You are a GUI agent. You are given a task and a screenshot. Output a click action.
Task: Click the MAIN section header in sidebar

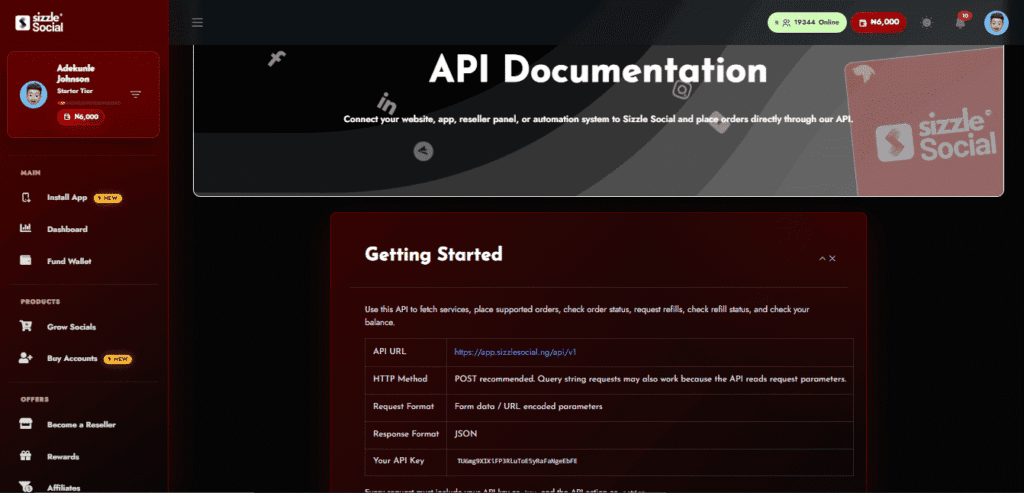(30, 173)
